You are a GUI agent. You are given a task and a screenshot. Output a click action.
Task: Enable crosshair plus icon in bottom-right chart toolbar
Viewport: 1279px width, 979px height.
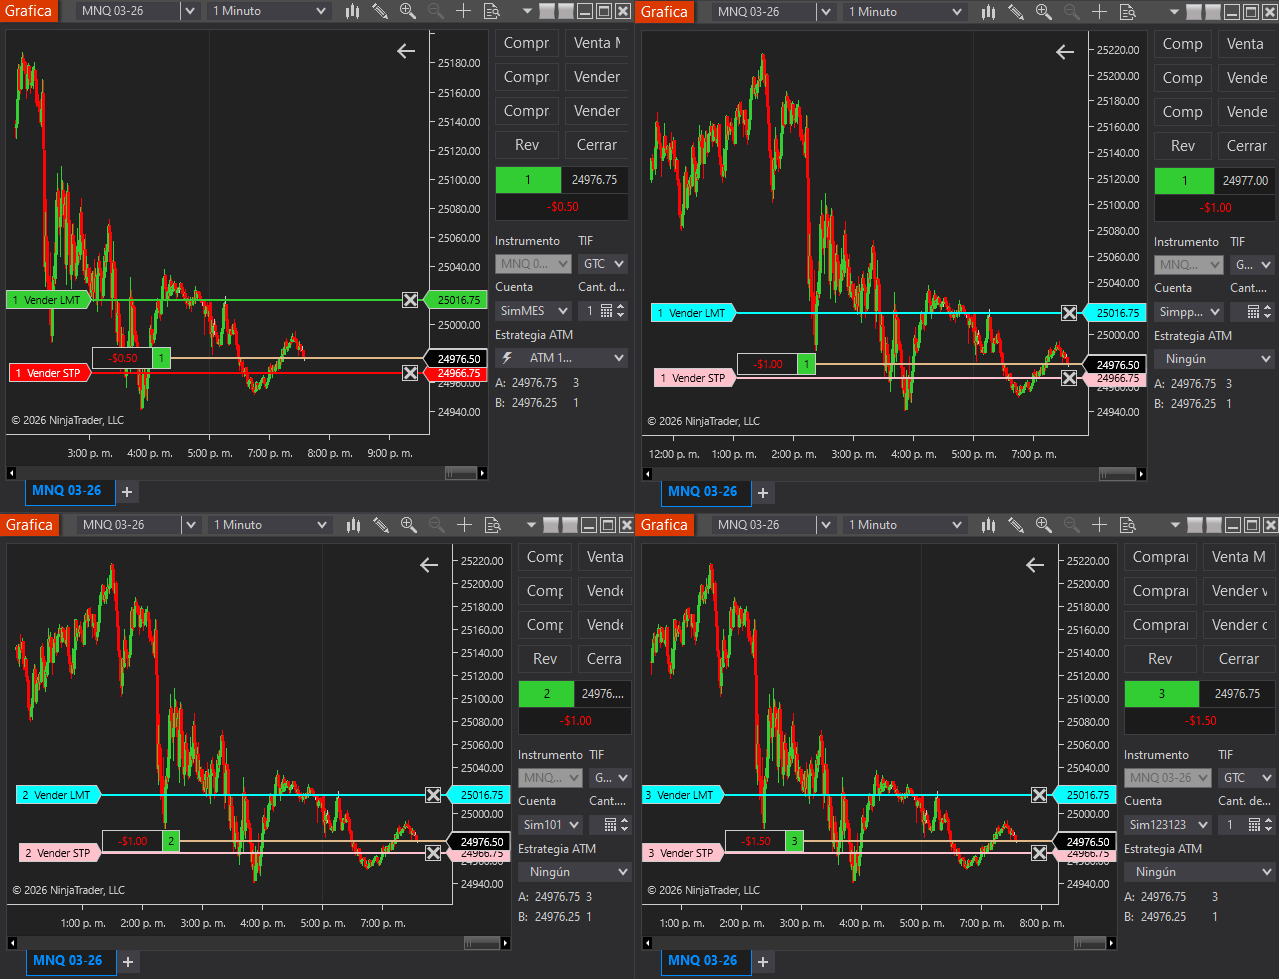point(1099,524)
